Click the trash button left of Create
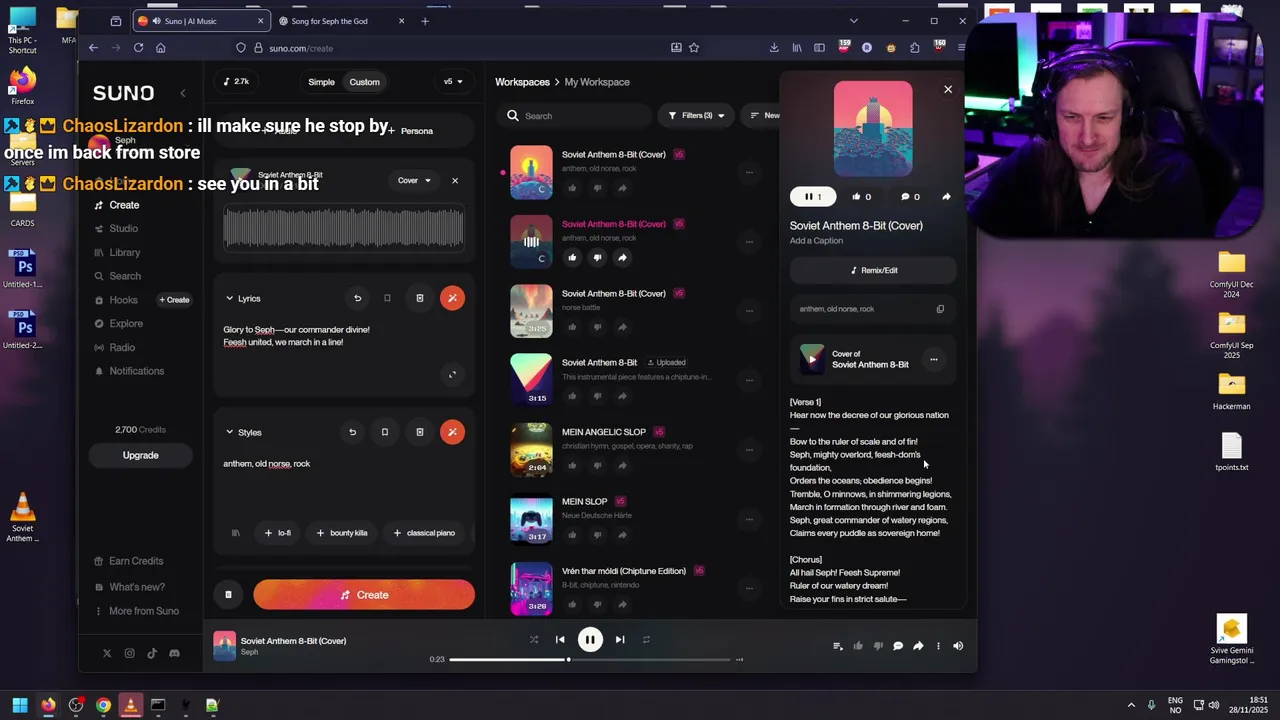The height and width of the screenshot is (720, 1280). point(228,595)
